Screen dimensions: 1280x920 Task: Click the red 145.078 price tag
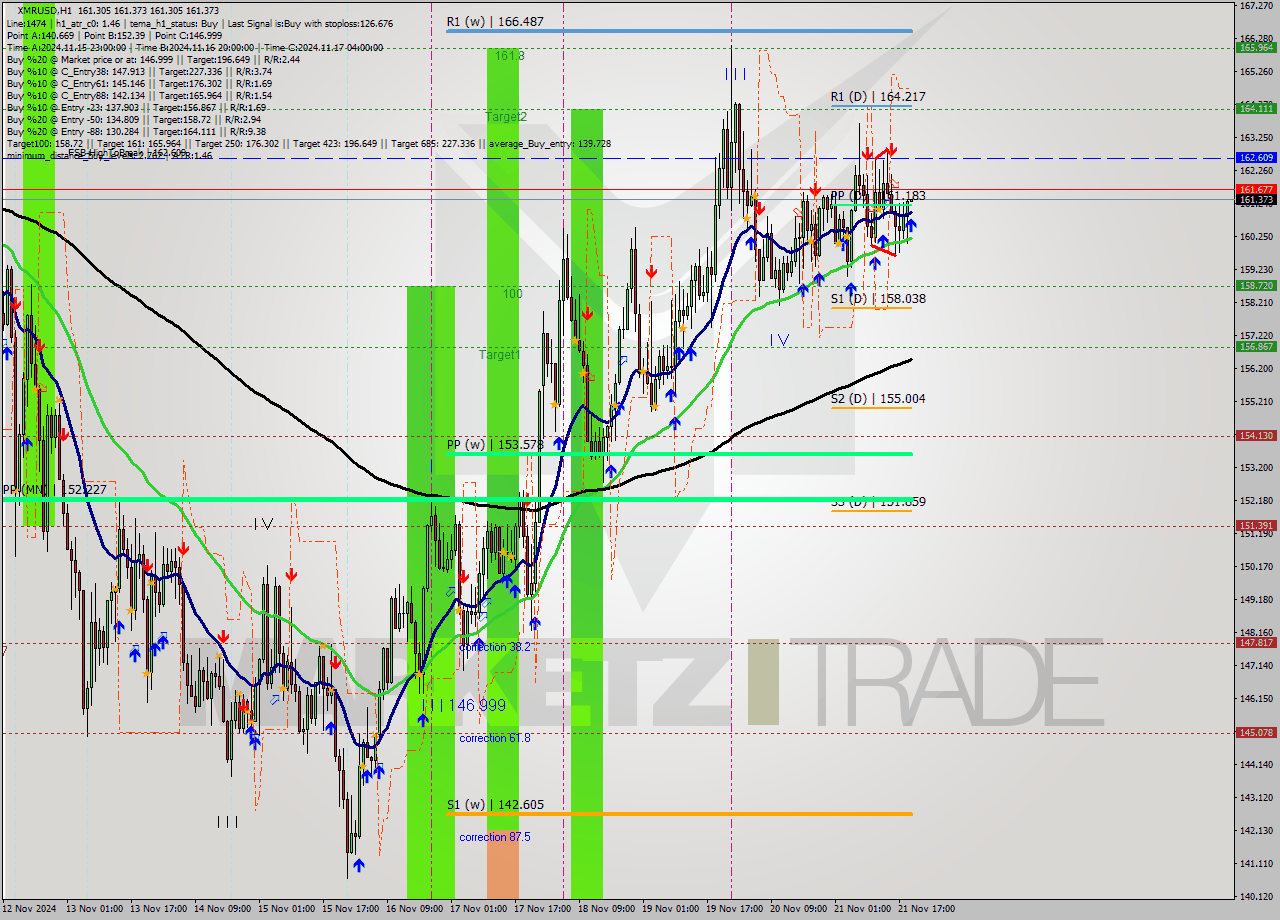(x=1256, y=733)
